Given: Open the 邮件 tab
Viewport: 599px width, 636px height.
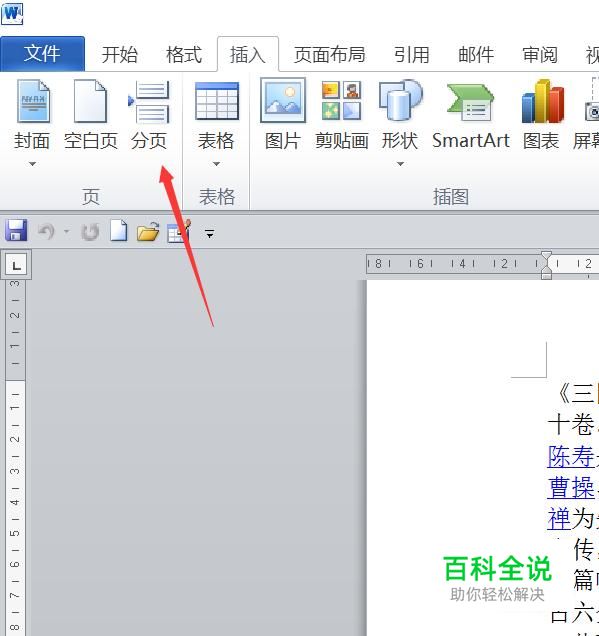Looking at the screenshot, I should click(476, 54).
